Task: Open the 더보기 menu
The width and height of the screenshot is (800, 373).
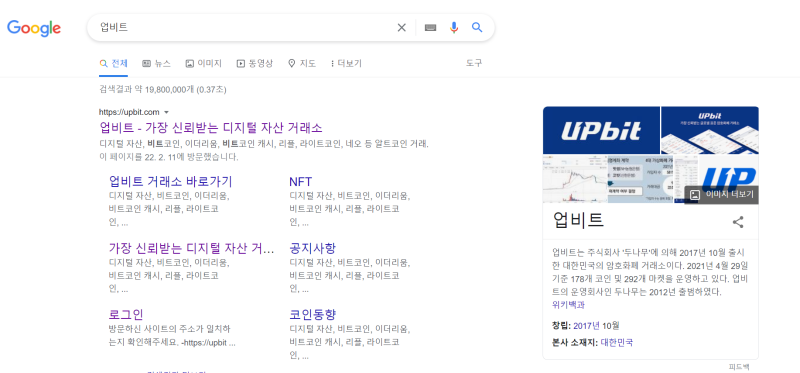Action: [346, 63]
